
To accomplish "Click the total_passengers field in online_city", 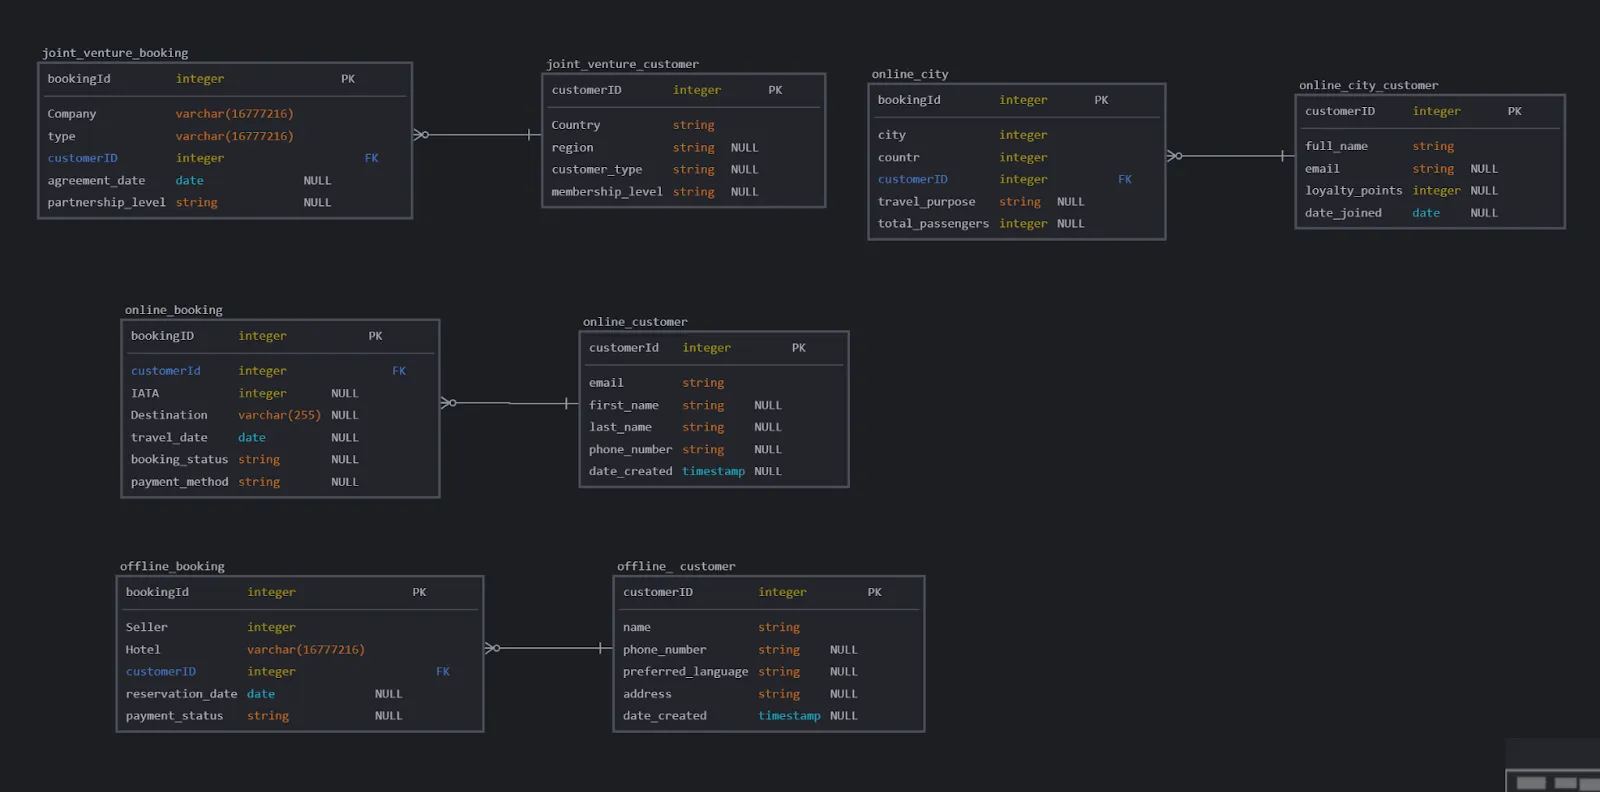I will coord(933,224).
